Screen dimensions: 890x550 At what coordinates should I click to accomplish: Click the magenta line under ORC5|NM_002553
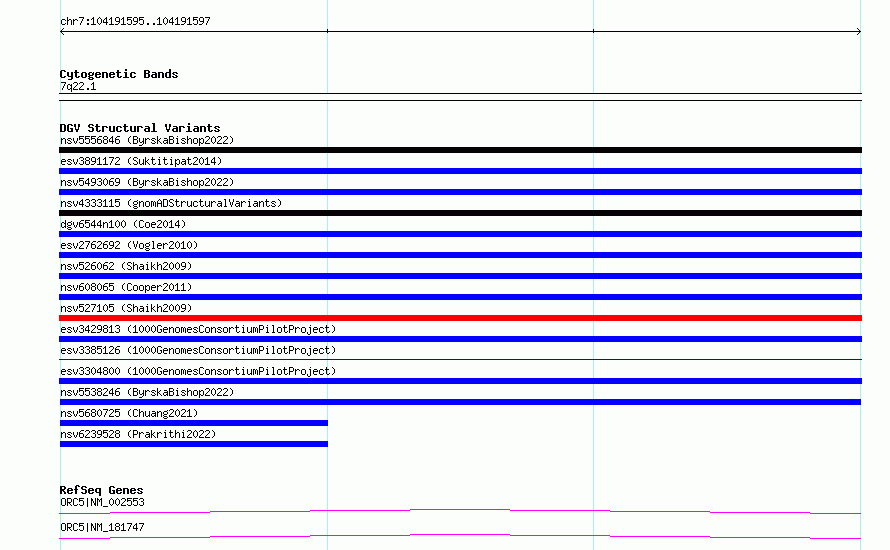460,511
